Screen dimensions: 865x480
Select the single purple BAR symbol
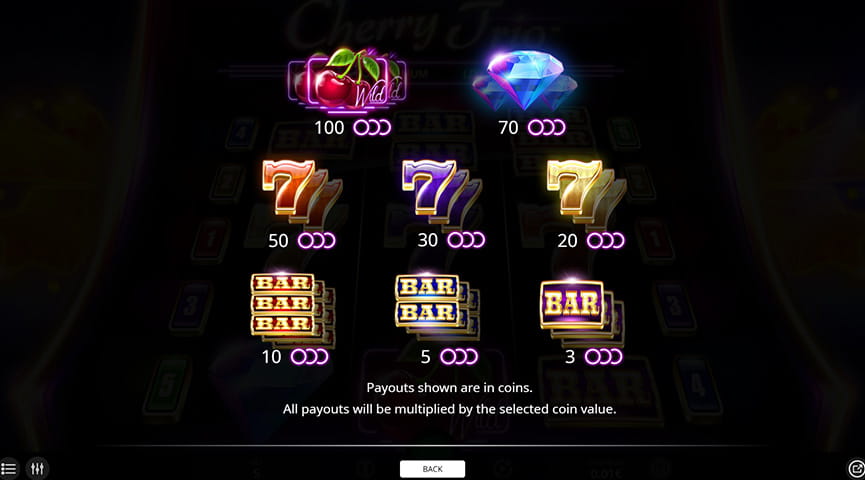click(x=582, y=309)
